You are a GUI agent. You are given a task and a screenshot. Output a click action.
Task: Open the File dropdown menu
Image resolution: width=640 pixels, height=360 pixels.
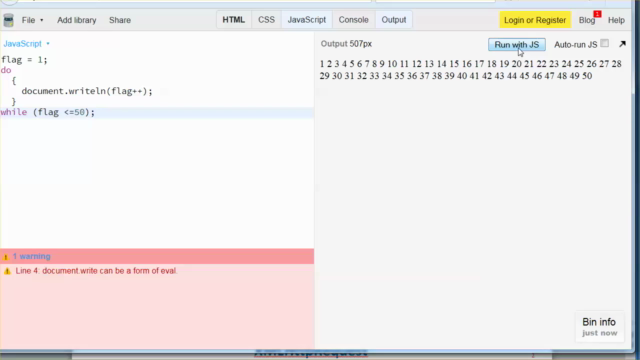tap(32, 20)
